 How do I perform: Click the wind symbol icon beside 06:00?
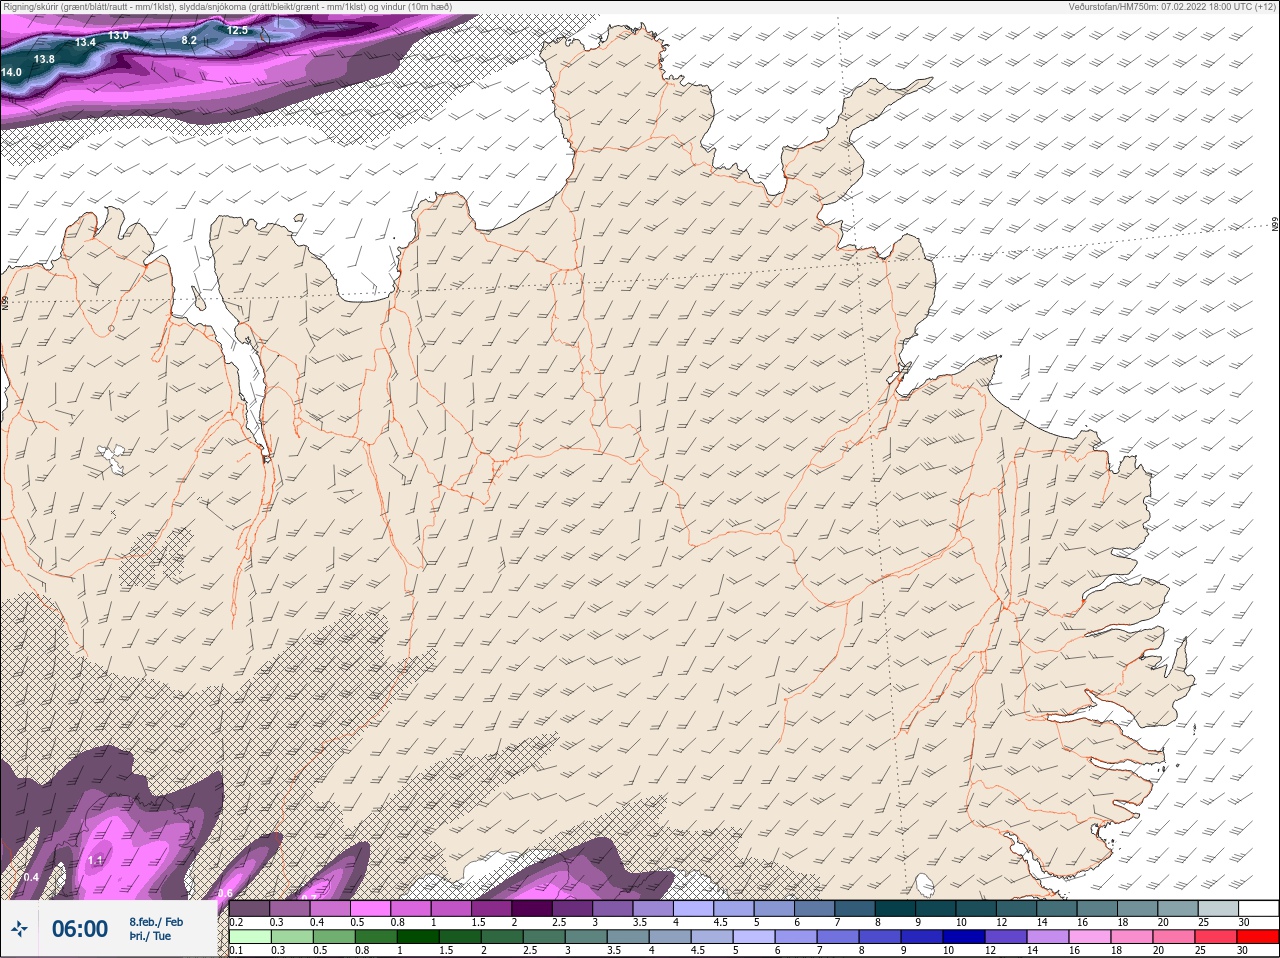(x=19, y=929)
